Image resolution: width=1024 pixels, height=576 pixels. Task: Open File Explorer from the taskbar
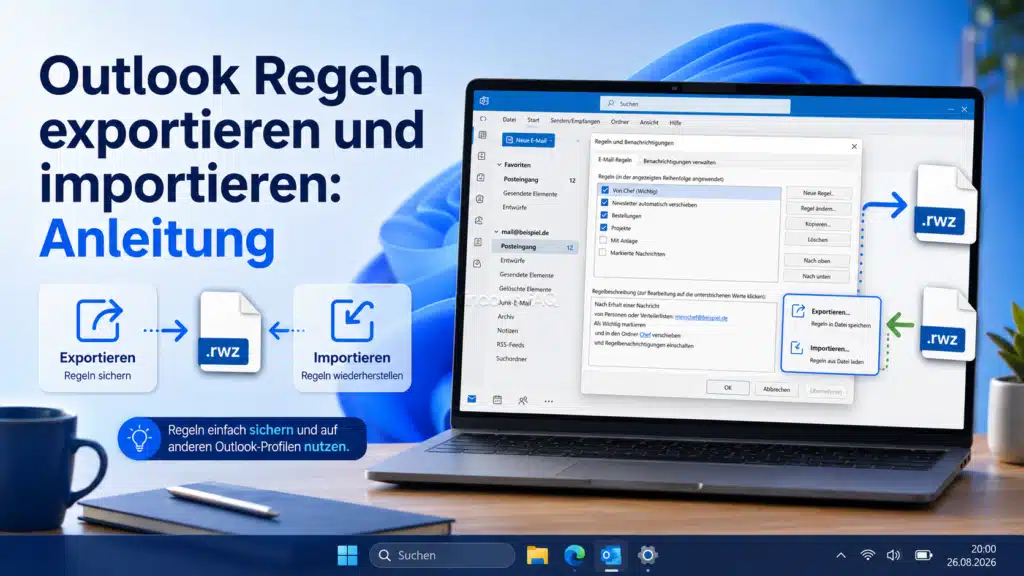(537, 555)
